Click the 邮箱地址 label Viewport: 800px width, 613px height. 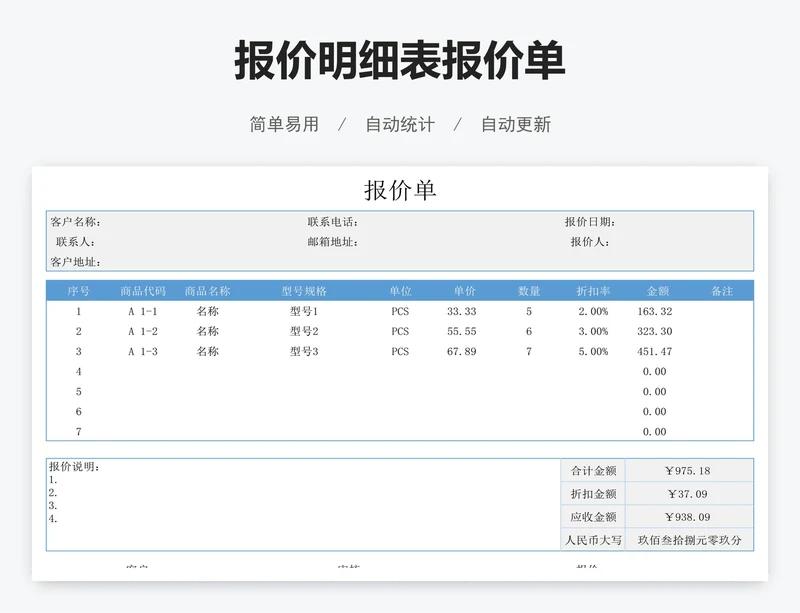tap(333, 242)
